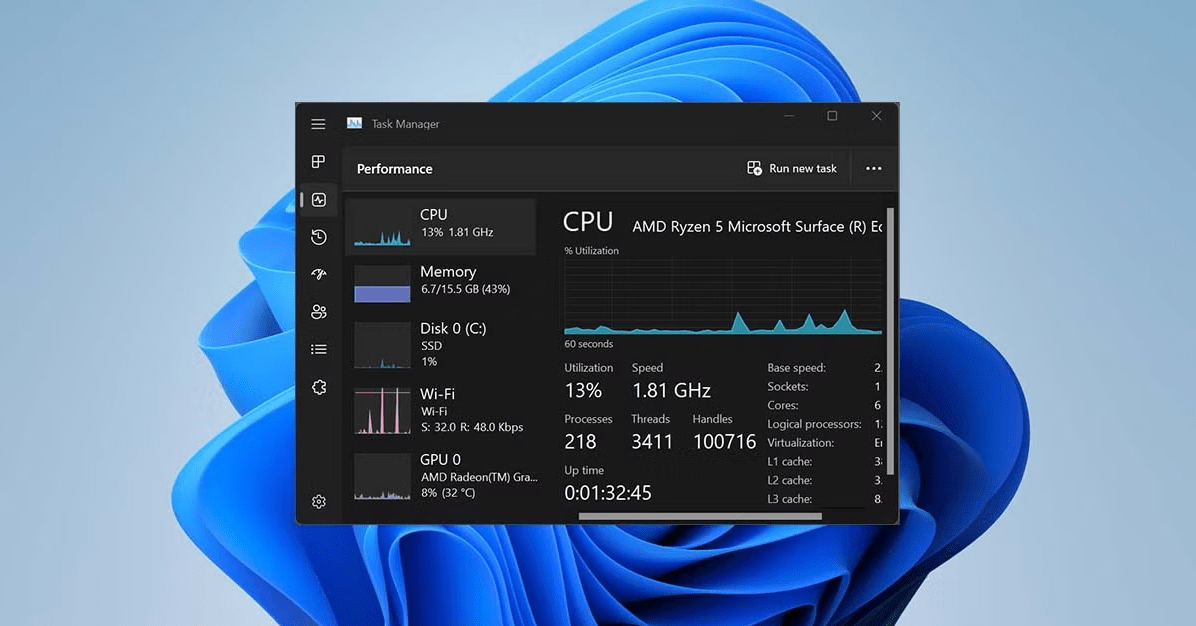The width and height of the screenshot is (1196, 626).
Task: Click the Performance page heading
Action: (x=394, y=169)
